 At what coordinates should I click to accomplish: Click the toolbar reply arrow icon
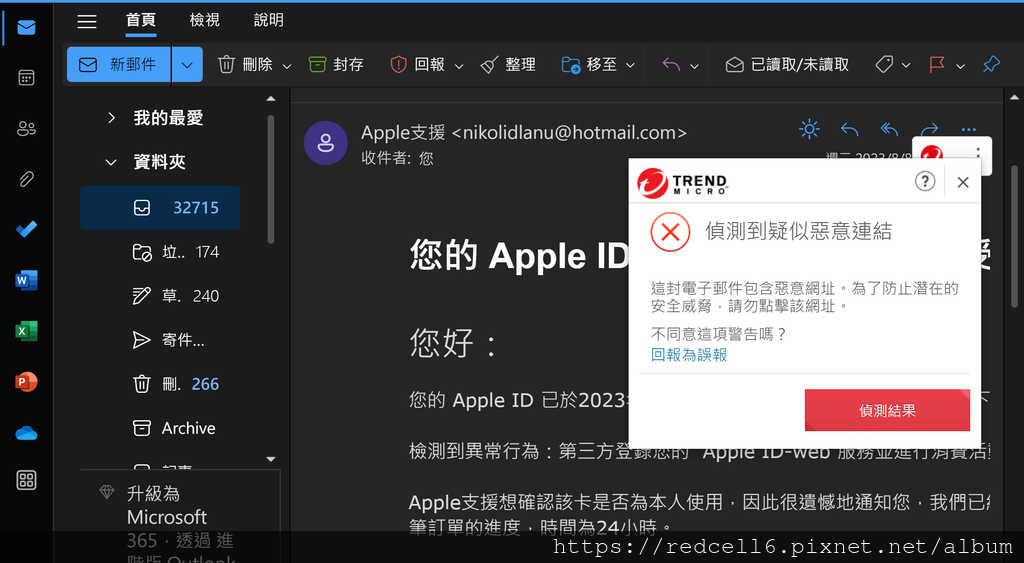coord(671,65)
